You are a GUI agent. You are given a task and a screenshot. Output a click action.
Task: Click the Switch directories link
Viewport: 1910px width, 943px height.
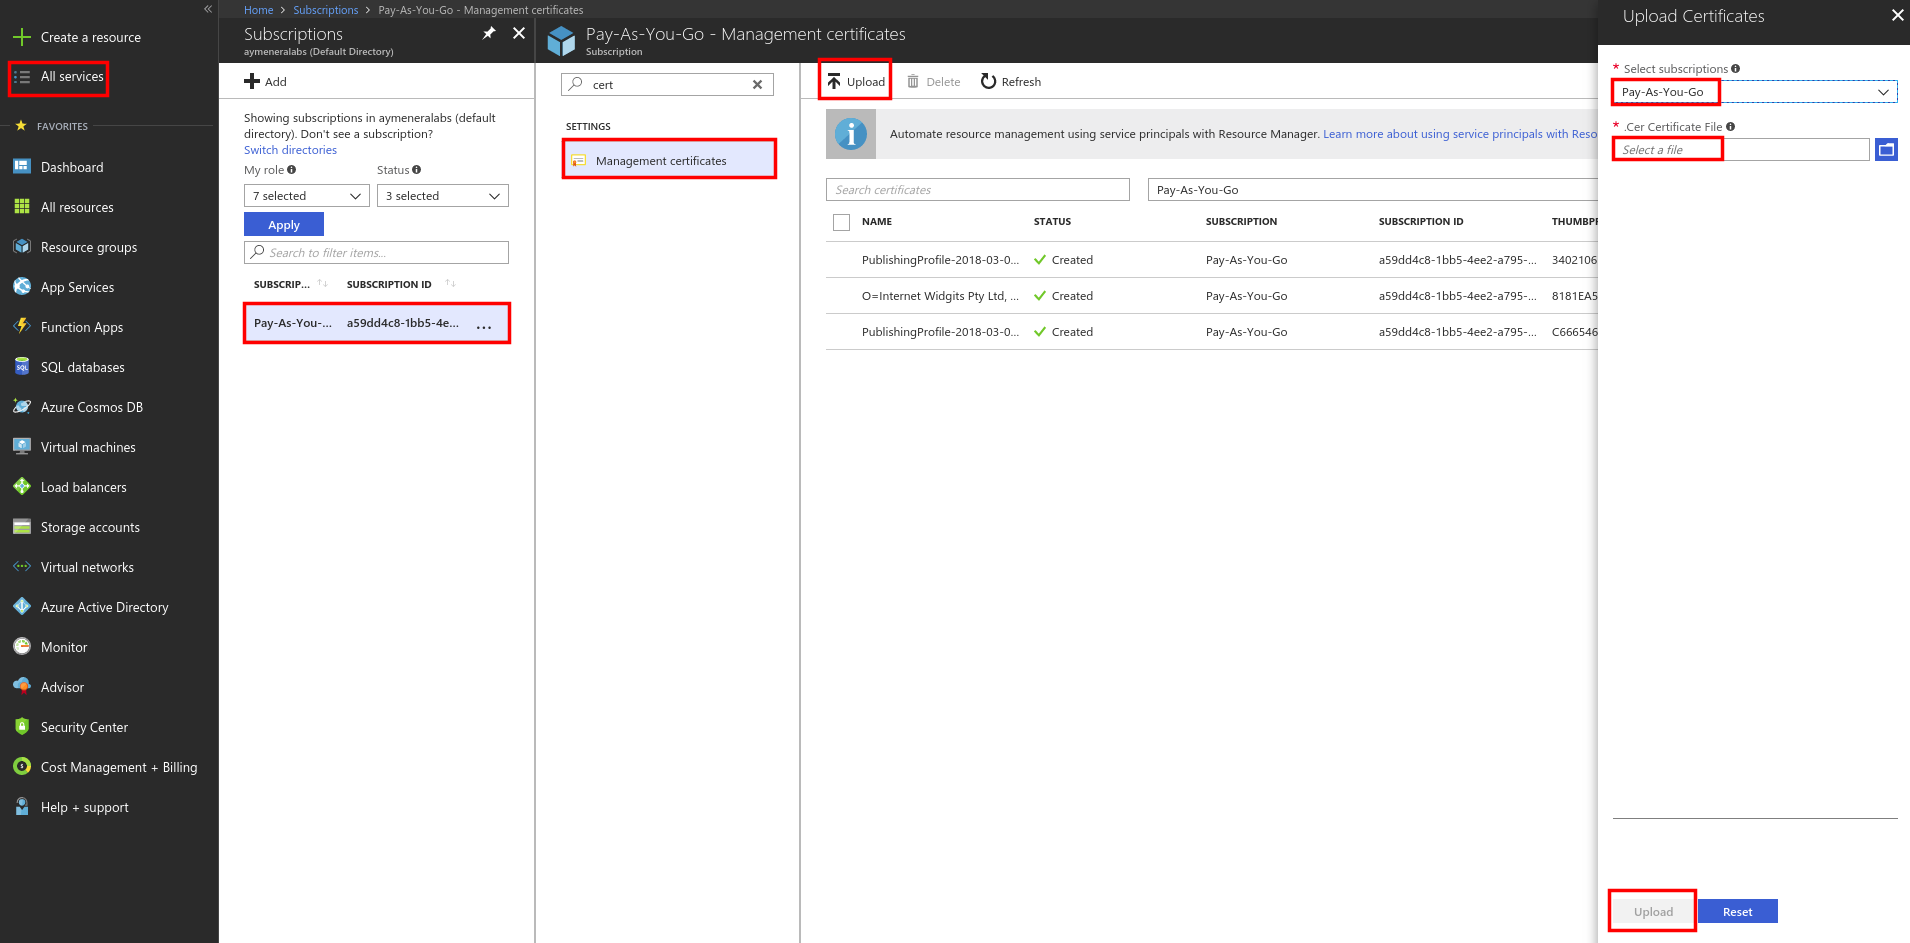(x=290, y=149)
